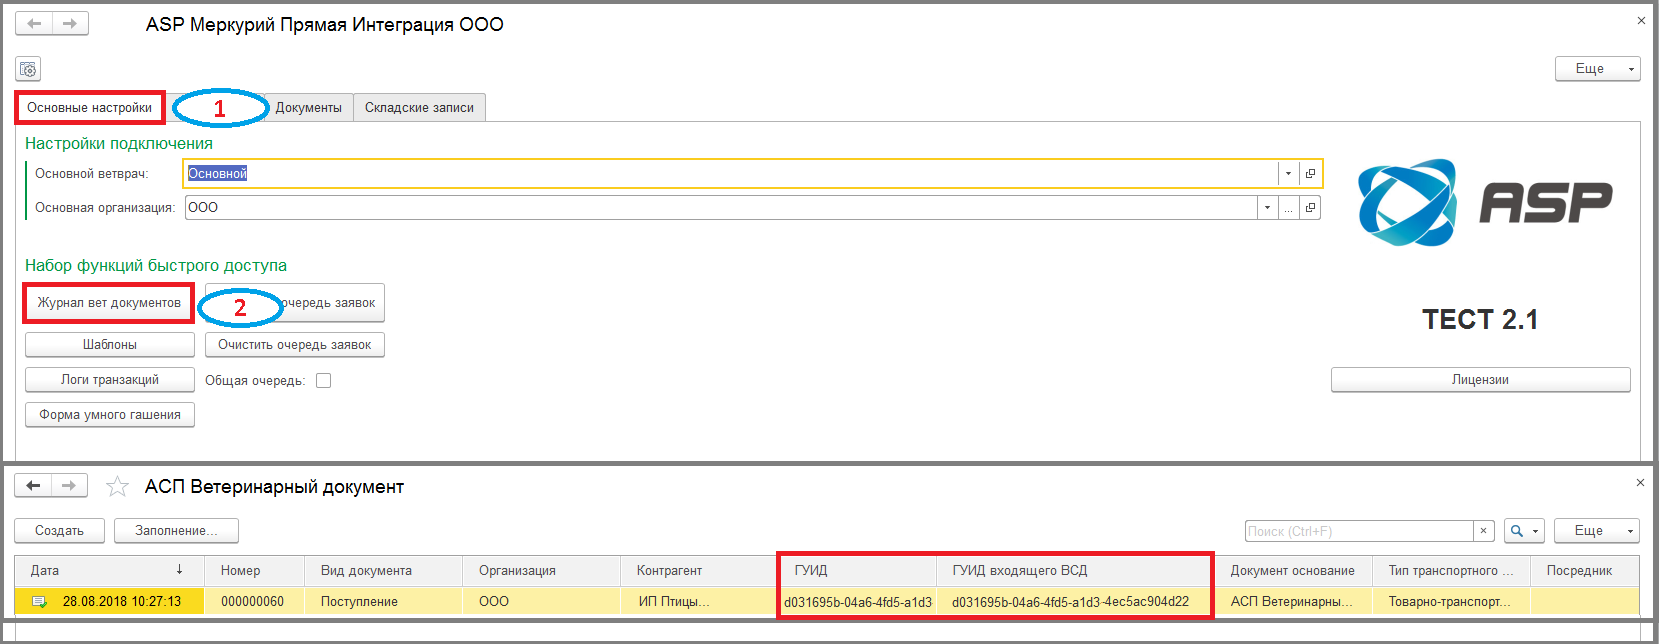
Task: Open Основная организация record with open icon
Action: pos(1310,207)
